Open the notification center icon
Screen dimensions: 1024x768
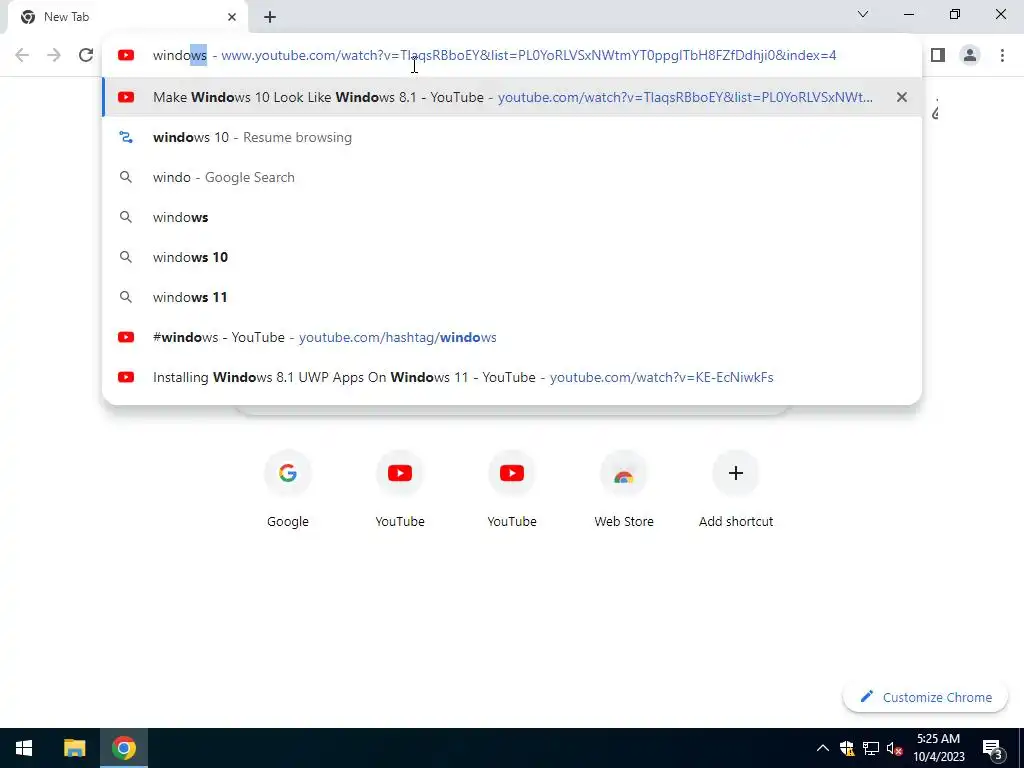click(992, 748)
